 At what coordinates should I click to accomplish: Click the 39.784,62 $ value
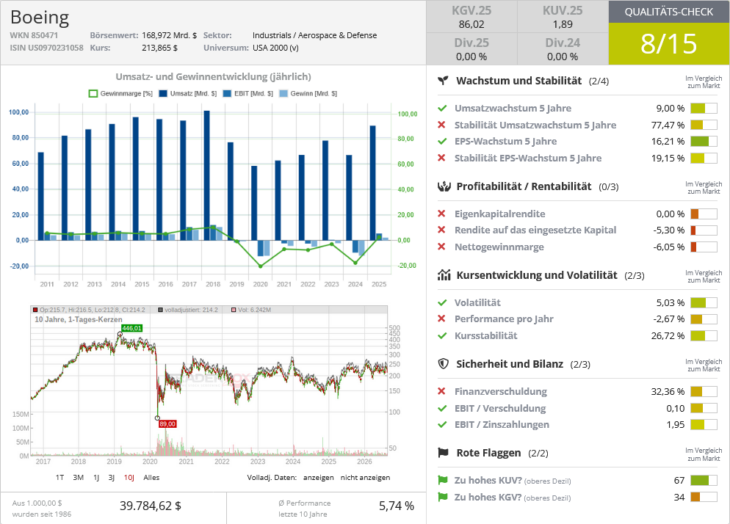[150, 506]
